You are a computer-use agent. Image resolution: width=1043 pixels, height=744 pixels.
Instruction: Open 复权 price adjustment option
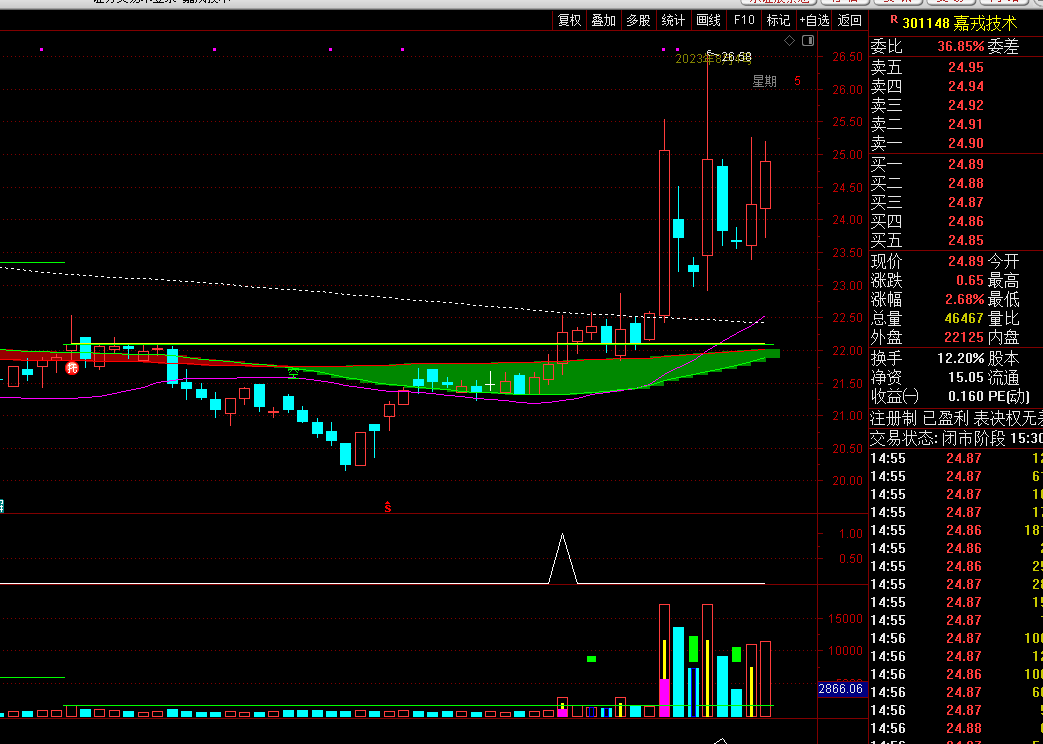569,21
